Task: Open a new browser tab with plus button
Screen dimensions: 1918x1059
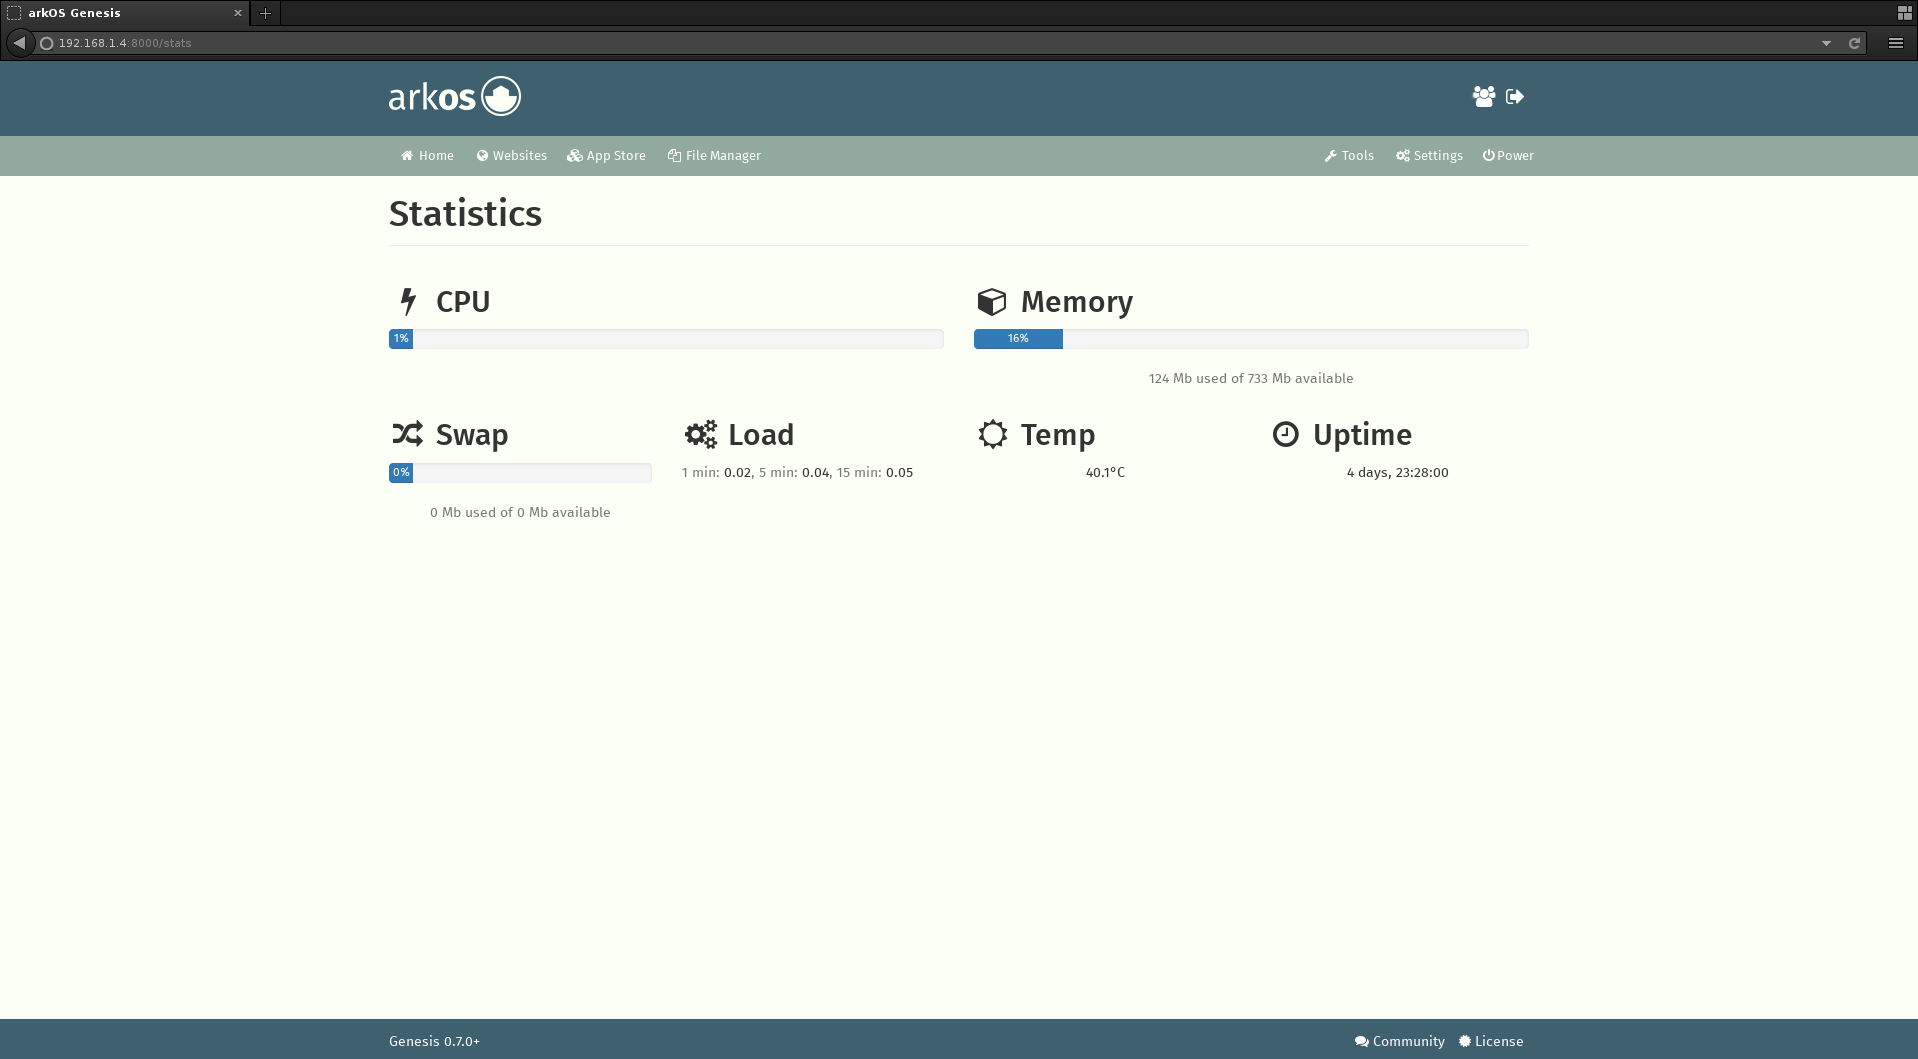Action: 266,13
